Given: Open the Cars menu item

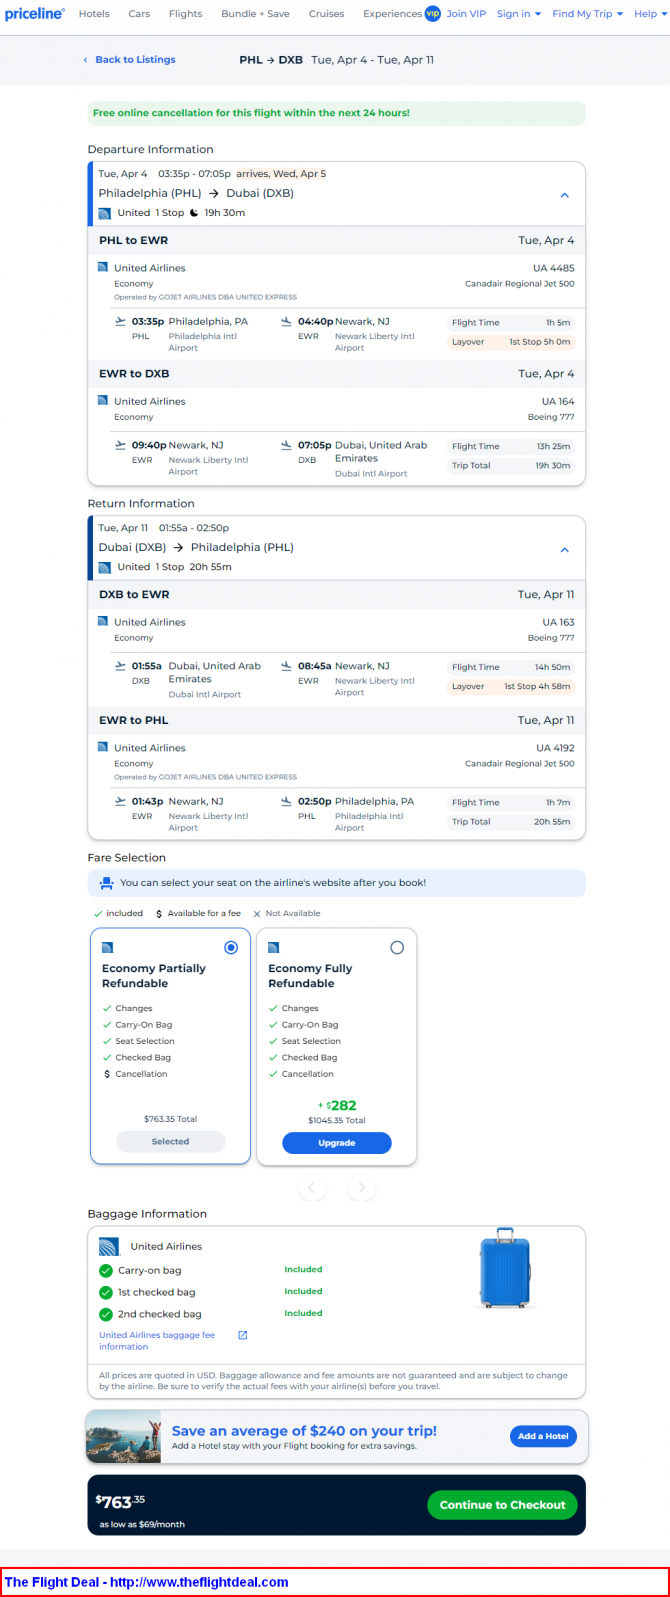Looking at the screenshot, I should point(139,14).
